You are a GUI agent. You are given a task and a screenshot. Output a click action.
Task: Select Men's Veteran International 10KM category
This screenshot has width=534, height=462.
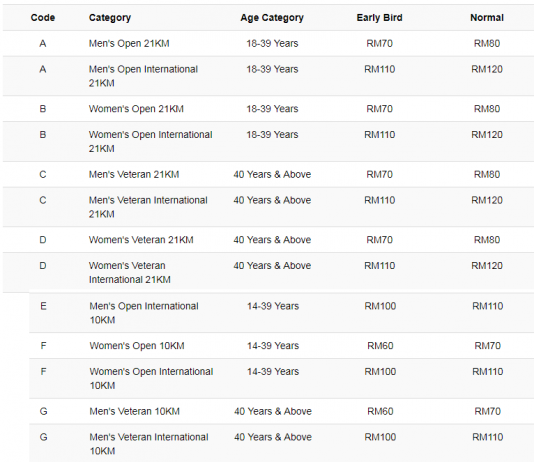click(149, 444)
